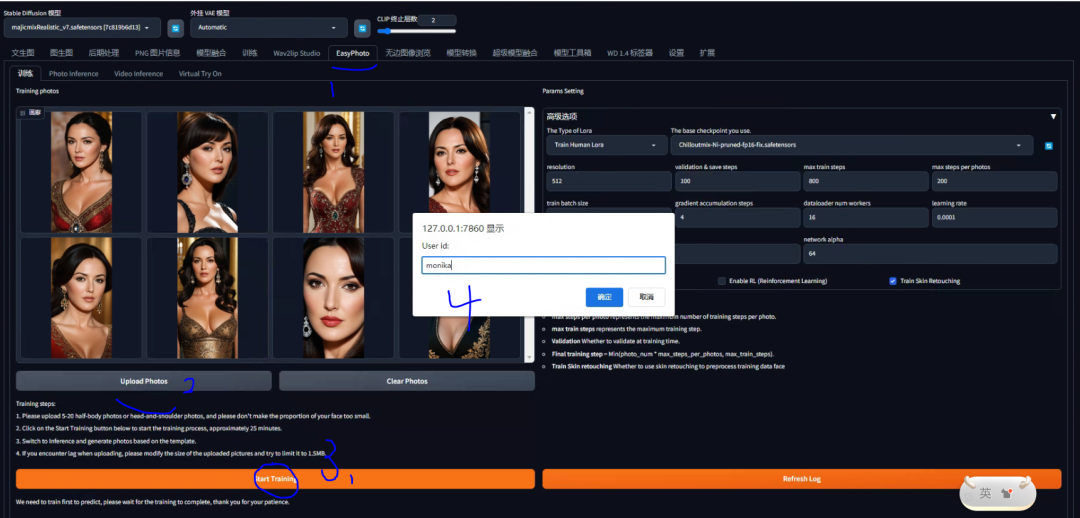The width and height of the screenshot is (1080, 518).
Task: Select second training photo in top row
Action: pyautogui.click(x=207, y=172)
